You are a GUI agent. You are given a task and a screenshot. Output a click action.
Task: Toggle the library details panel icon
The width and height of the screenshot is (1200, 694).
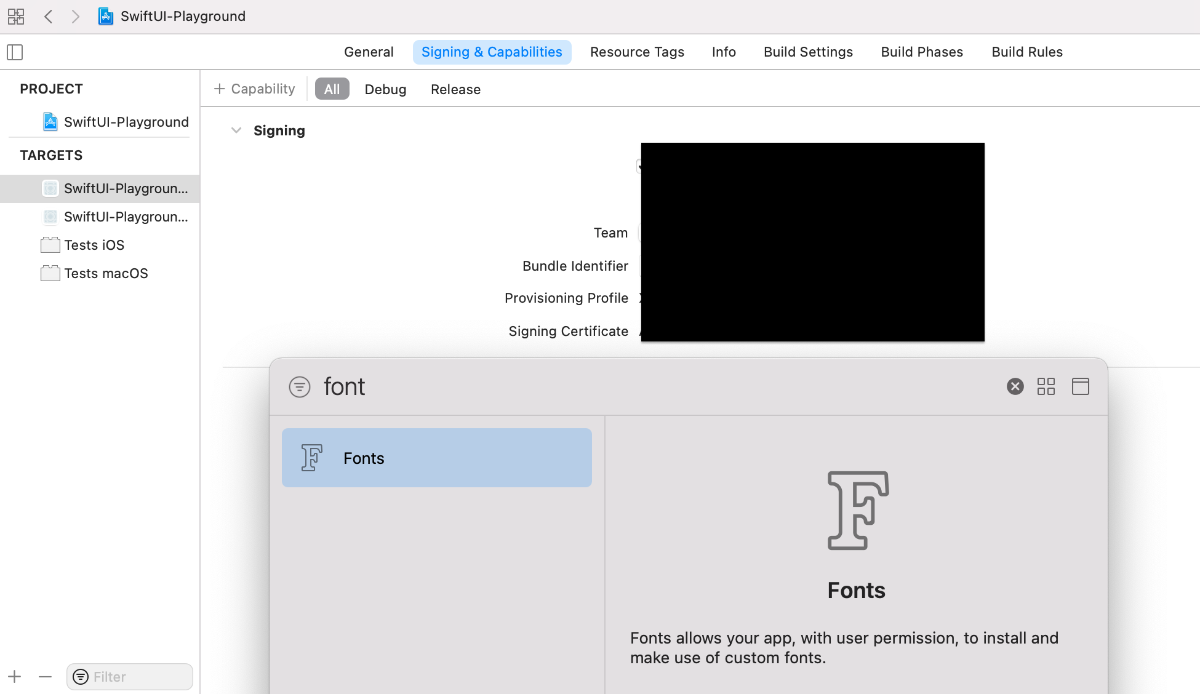click(1080, 387)
